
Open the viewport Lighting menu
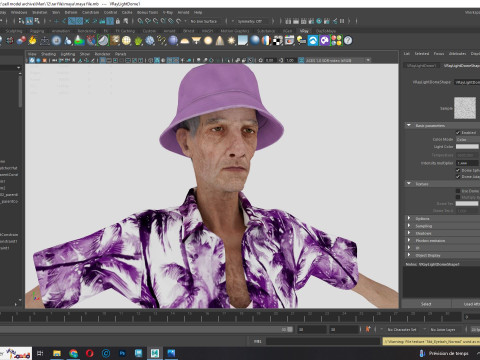[x=68, y=54]
